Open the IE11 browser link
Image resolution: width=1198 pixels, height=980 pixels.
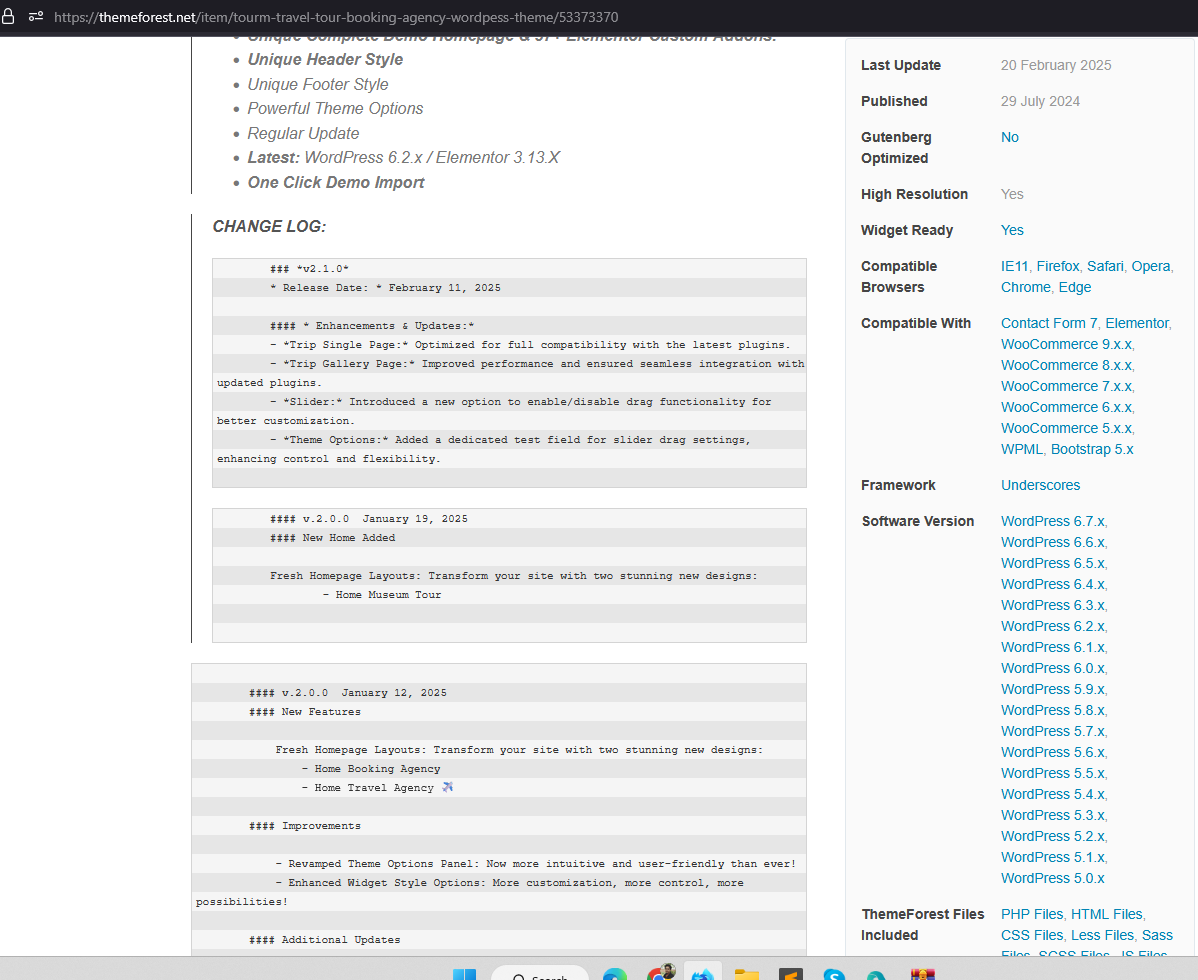click(x=1015, y=267)
